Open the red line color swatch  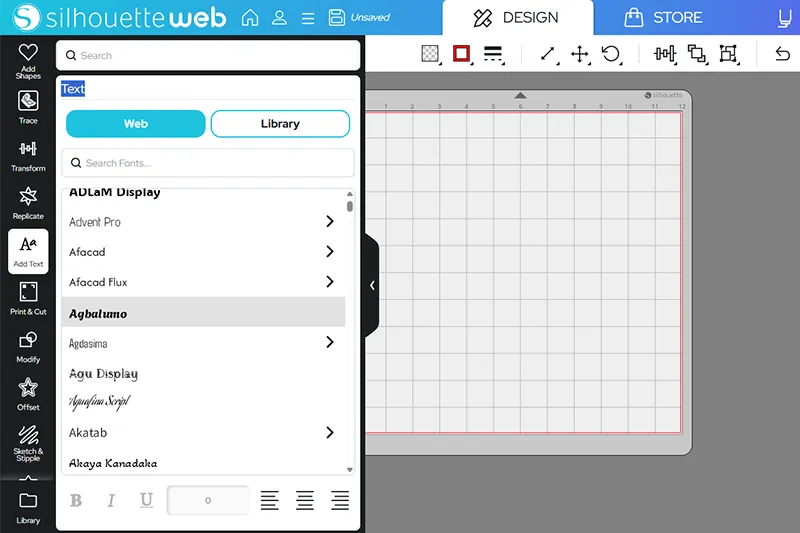click(461, 54)
